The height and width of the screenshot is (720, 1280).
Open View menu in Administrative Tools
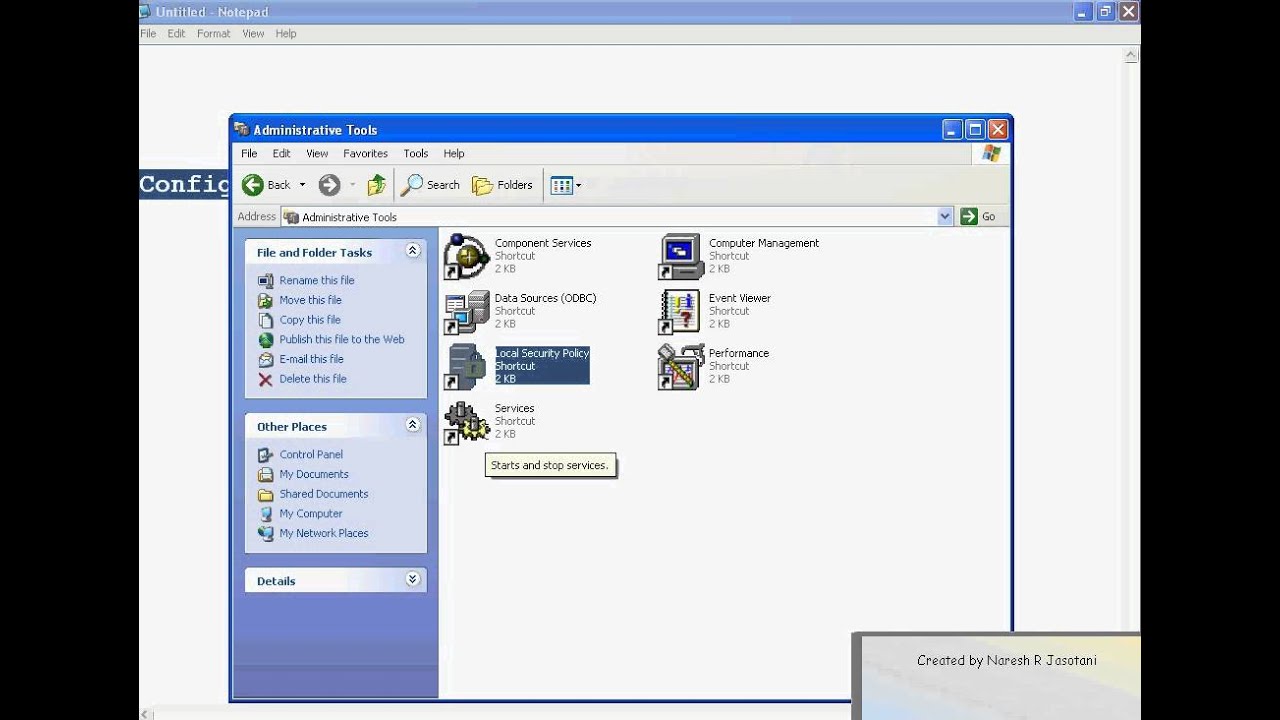(x=317, y=153)
